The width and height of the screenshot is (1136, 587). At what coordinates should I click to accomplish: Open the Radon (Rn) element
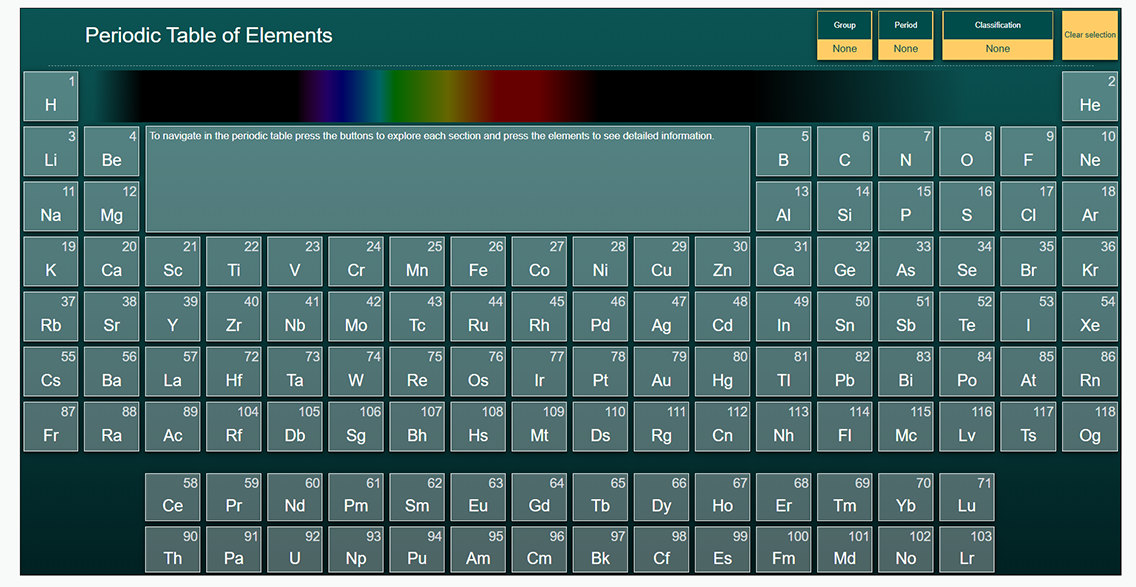[x=1090, y=372]
